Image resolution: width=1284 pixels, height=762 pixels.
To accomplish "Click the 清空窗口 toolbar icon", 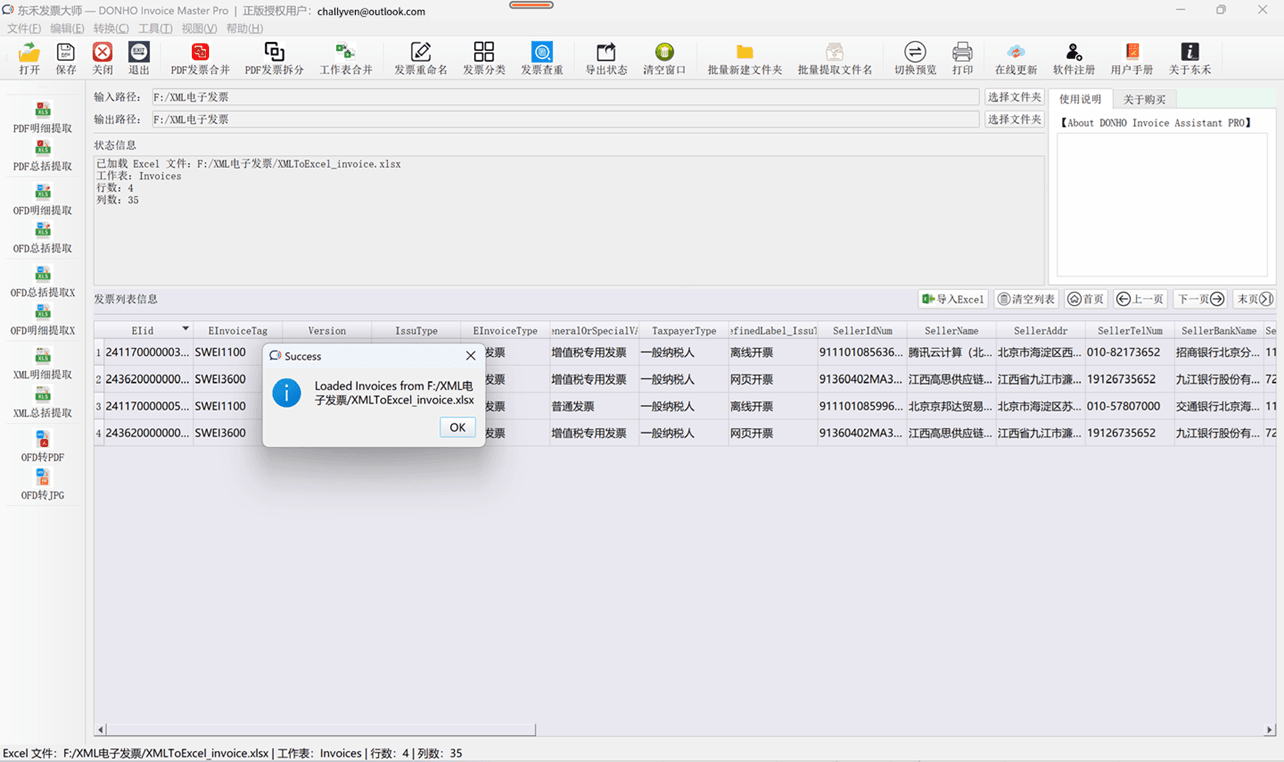I will coord(664,58).
